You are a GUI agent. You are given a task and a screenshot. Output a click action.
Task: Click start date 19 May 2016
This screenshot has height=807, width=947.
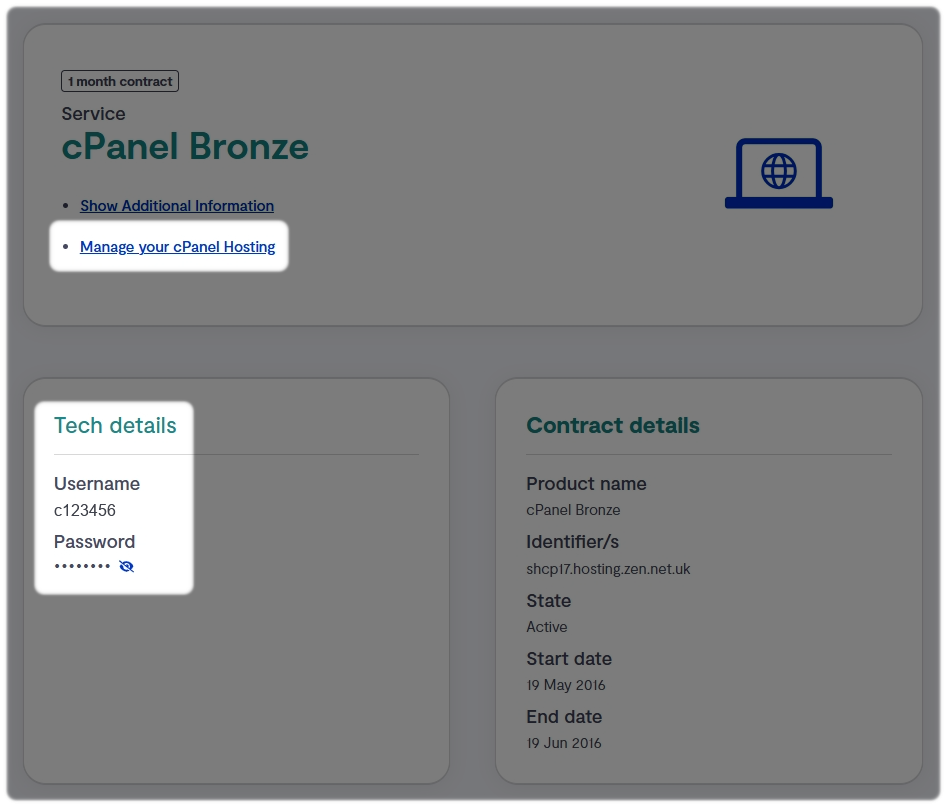566,685
